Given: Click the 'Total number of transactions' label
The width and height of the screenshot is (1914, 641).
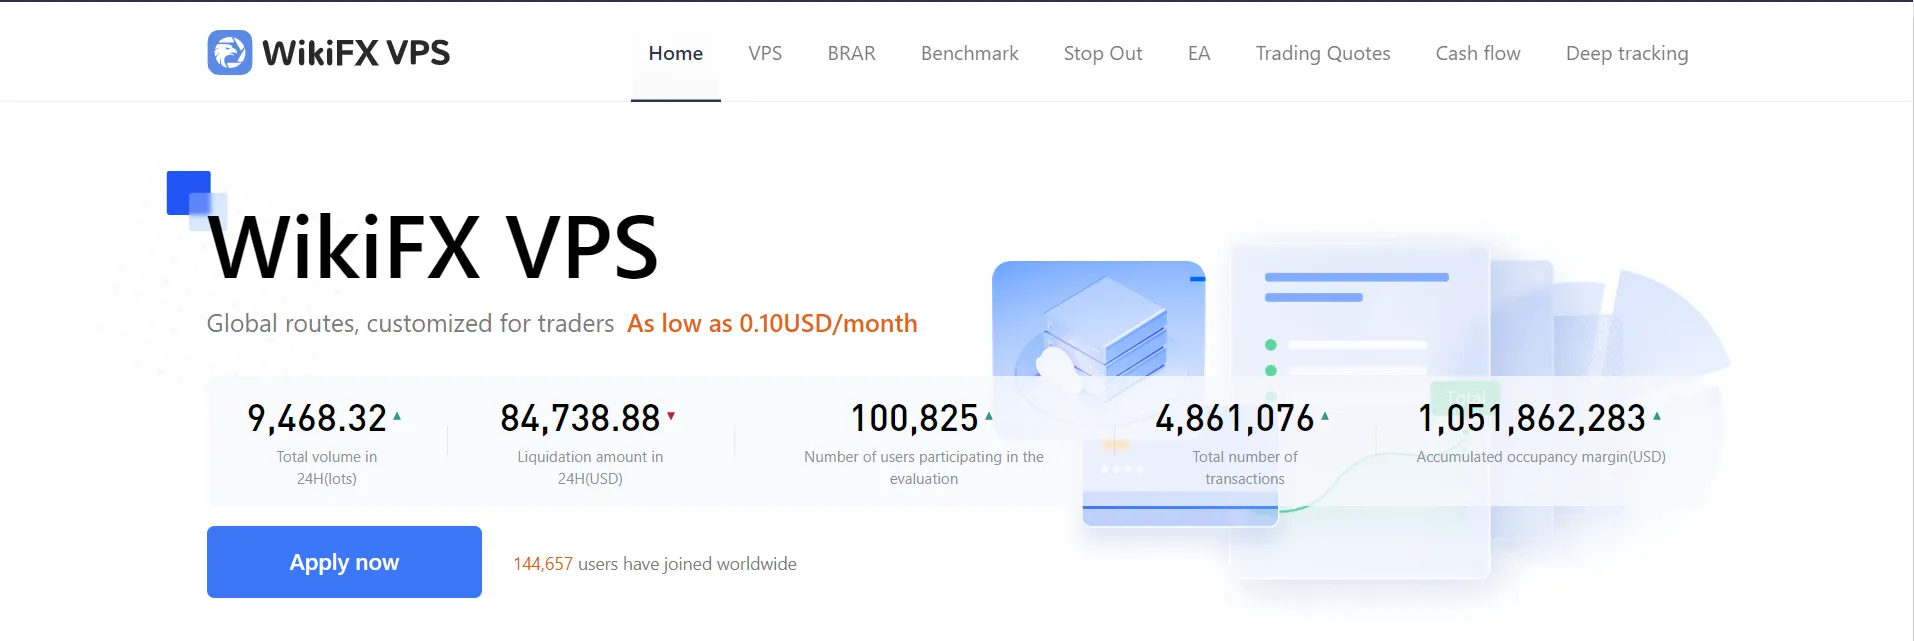Looking at the screenshot, I should 1245,467.
